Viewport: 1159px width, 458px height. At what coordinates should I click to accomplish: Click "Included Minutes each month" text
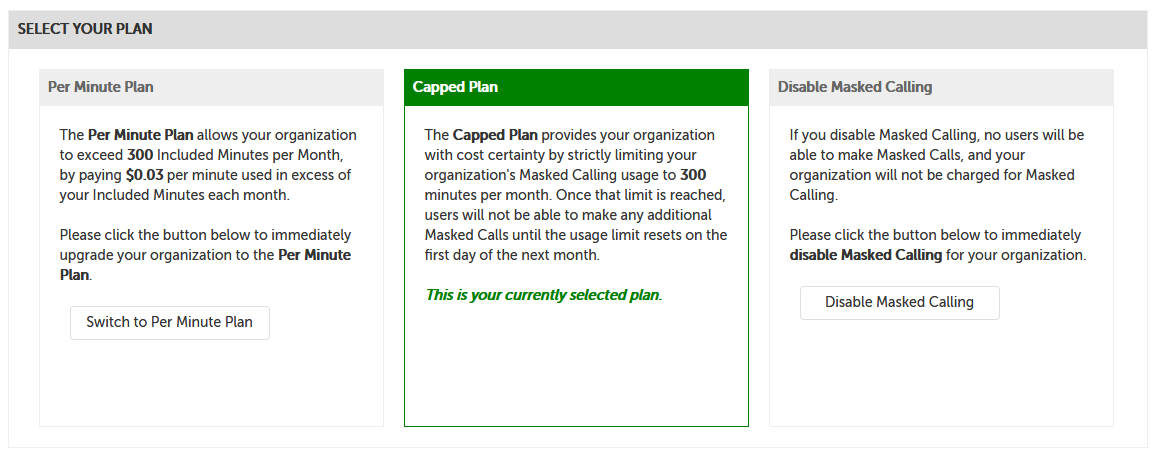[174, 195]
